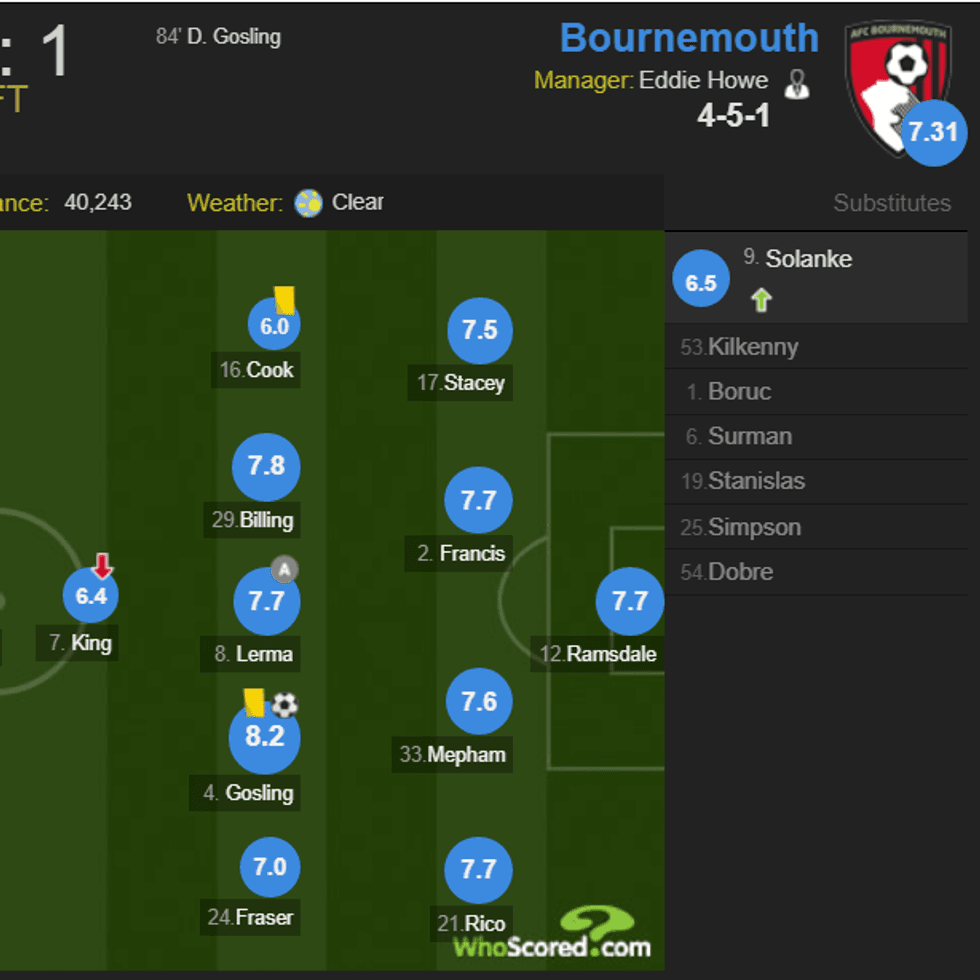
Task: Click King's red substituted-off arrow
Action: (x=102, y=567)
